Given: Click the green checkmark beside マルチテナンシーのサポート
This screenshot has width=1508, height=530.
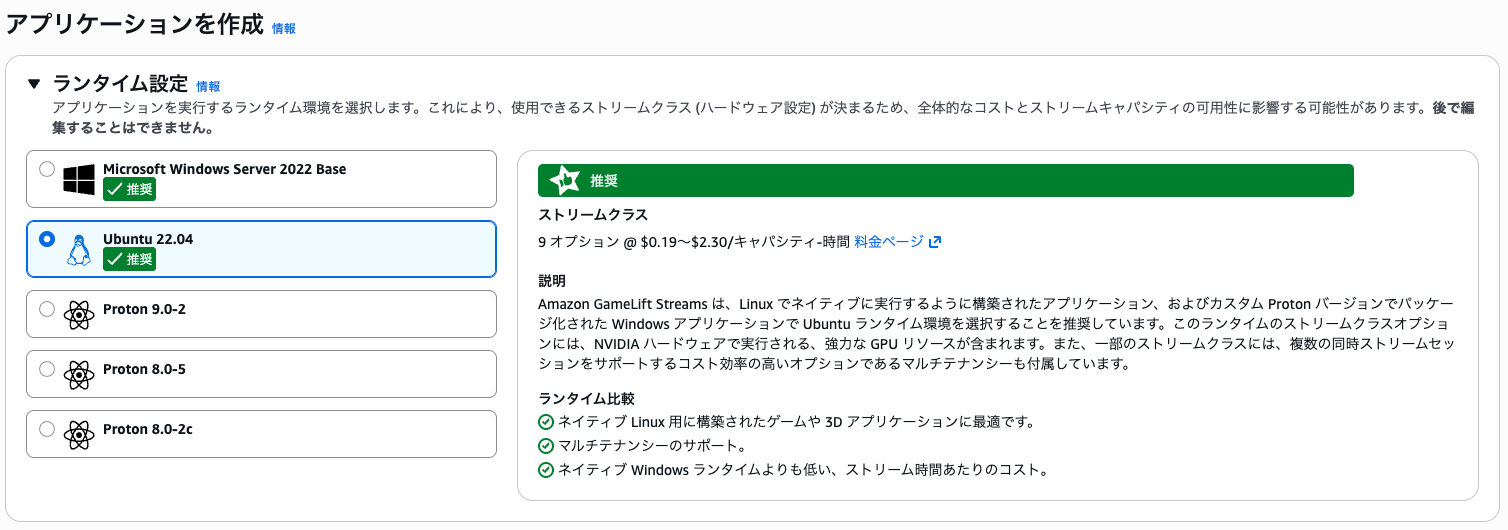Looking at the screenshot, I should click(546, 446).
